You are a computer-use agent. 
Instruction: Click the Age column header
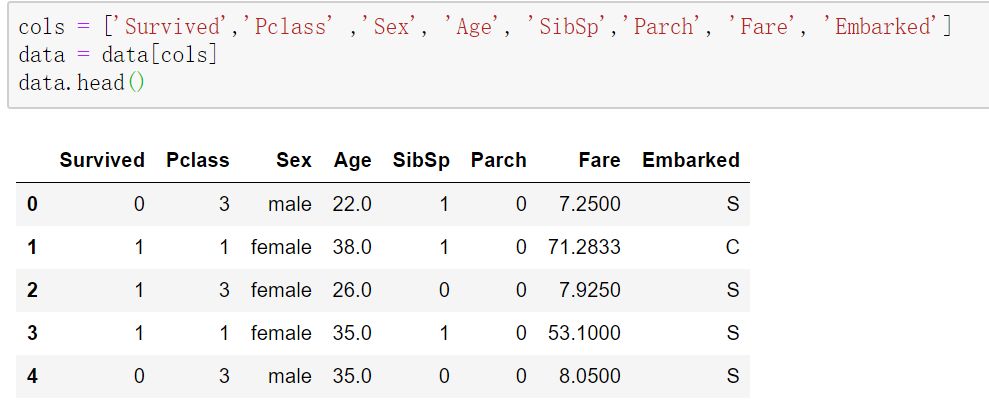pos(353,160)
